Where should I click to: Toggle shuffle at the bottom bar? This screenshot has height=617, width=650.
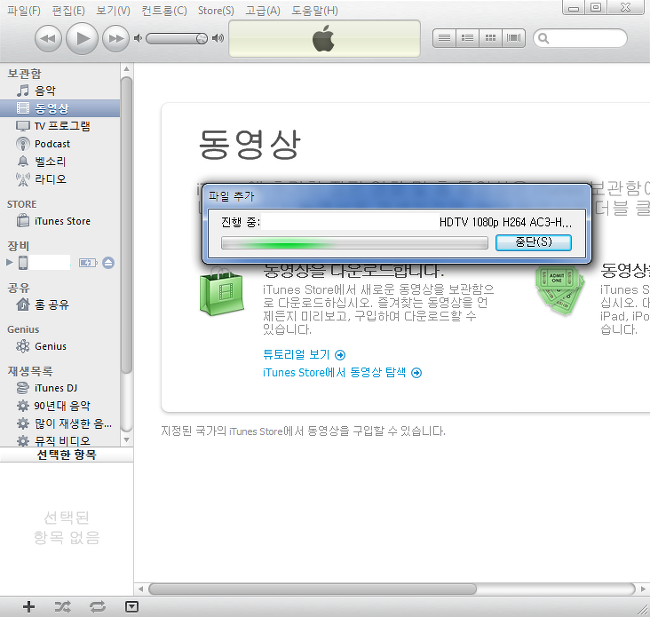point(63,607)
